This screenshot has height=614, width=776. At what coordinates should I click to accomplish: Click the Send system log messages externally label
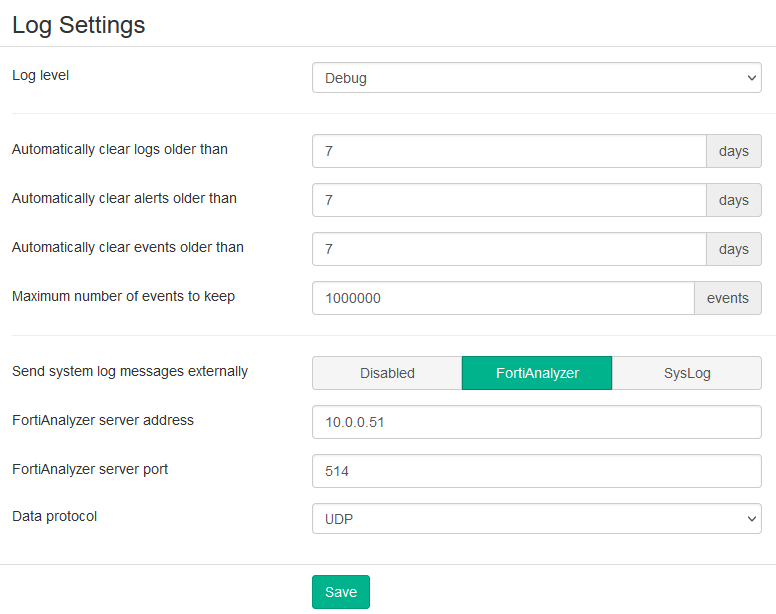[x=130, y=371]
